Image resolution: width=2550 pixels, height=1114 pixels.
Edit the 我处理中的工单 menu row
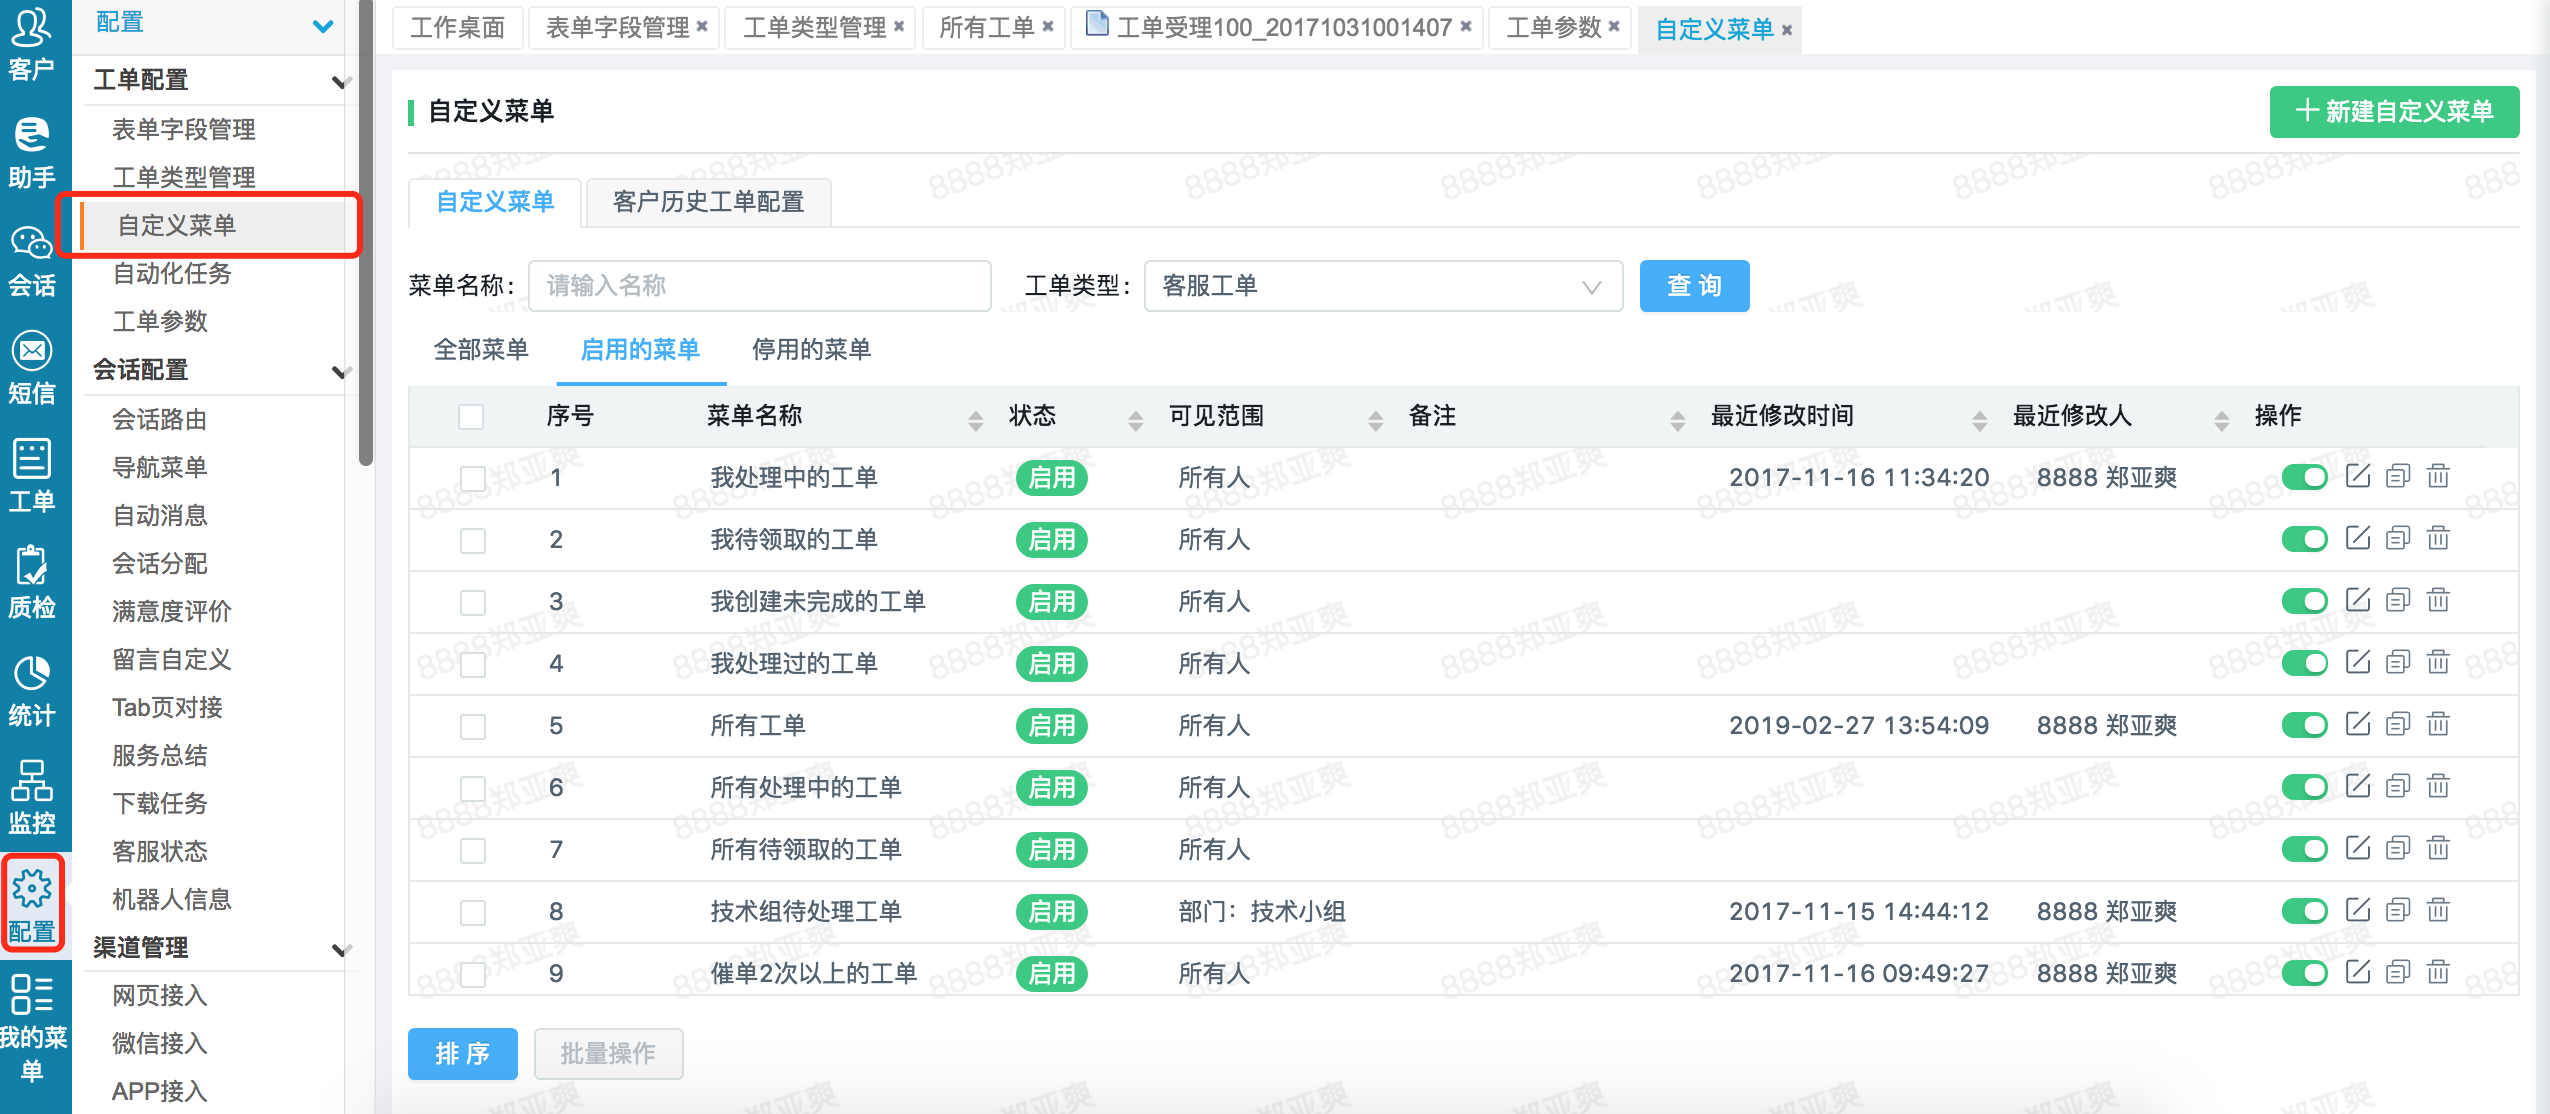click(x=2358, y=476)
